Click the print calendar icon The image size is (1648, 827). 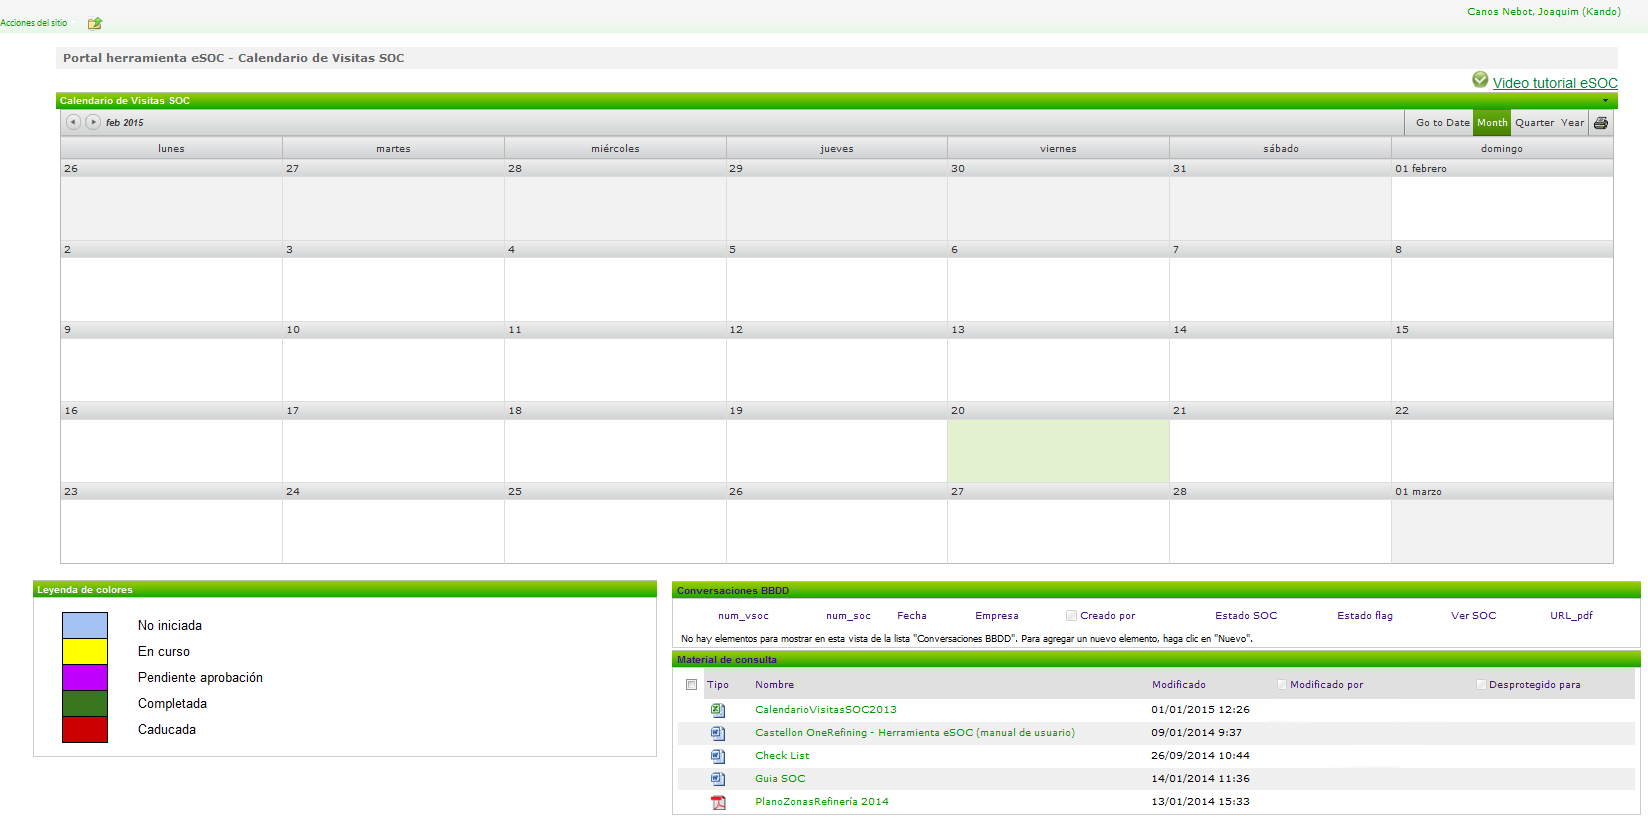(1601, 123)
